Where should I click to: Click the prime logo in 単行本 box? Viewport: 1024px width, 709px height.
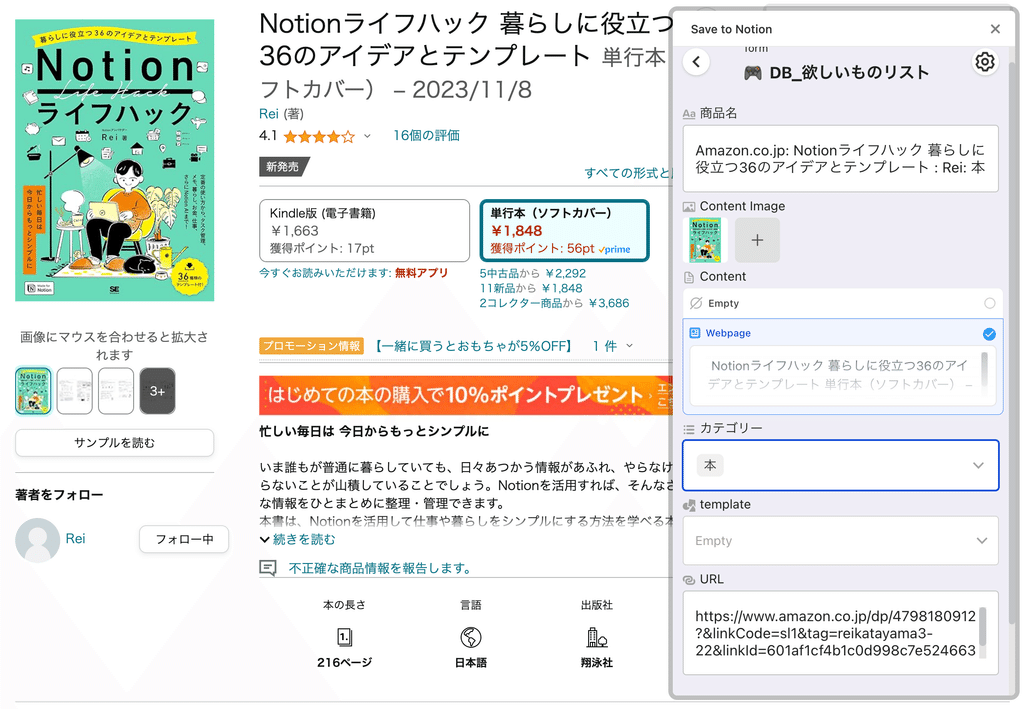(x=615, y=249)
